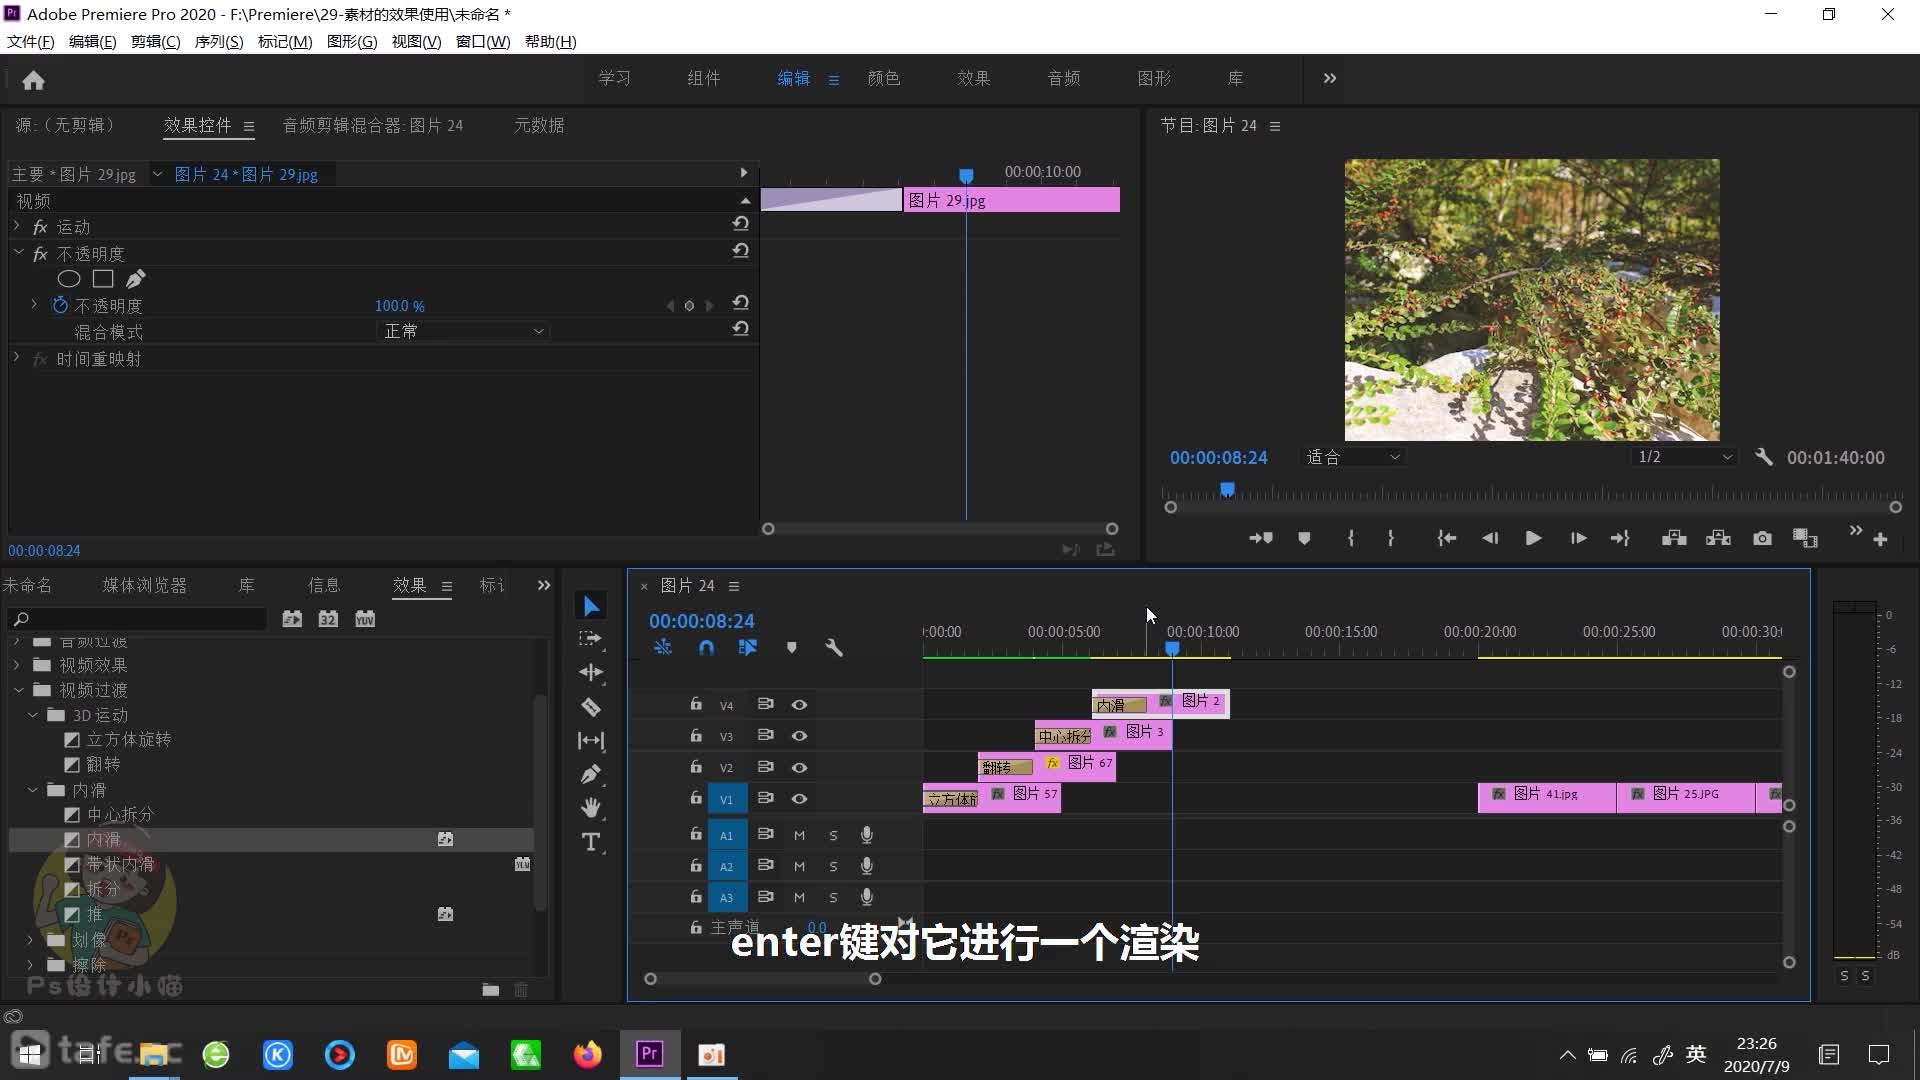Select the Hand tool
1920x1080 pixels.
[x=591, y=807]
